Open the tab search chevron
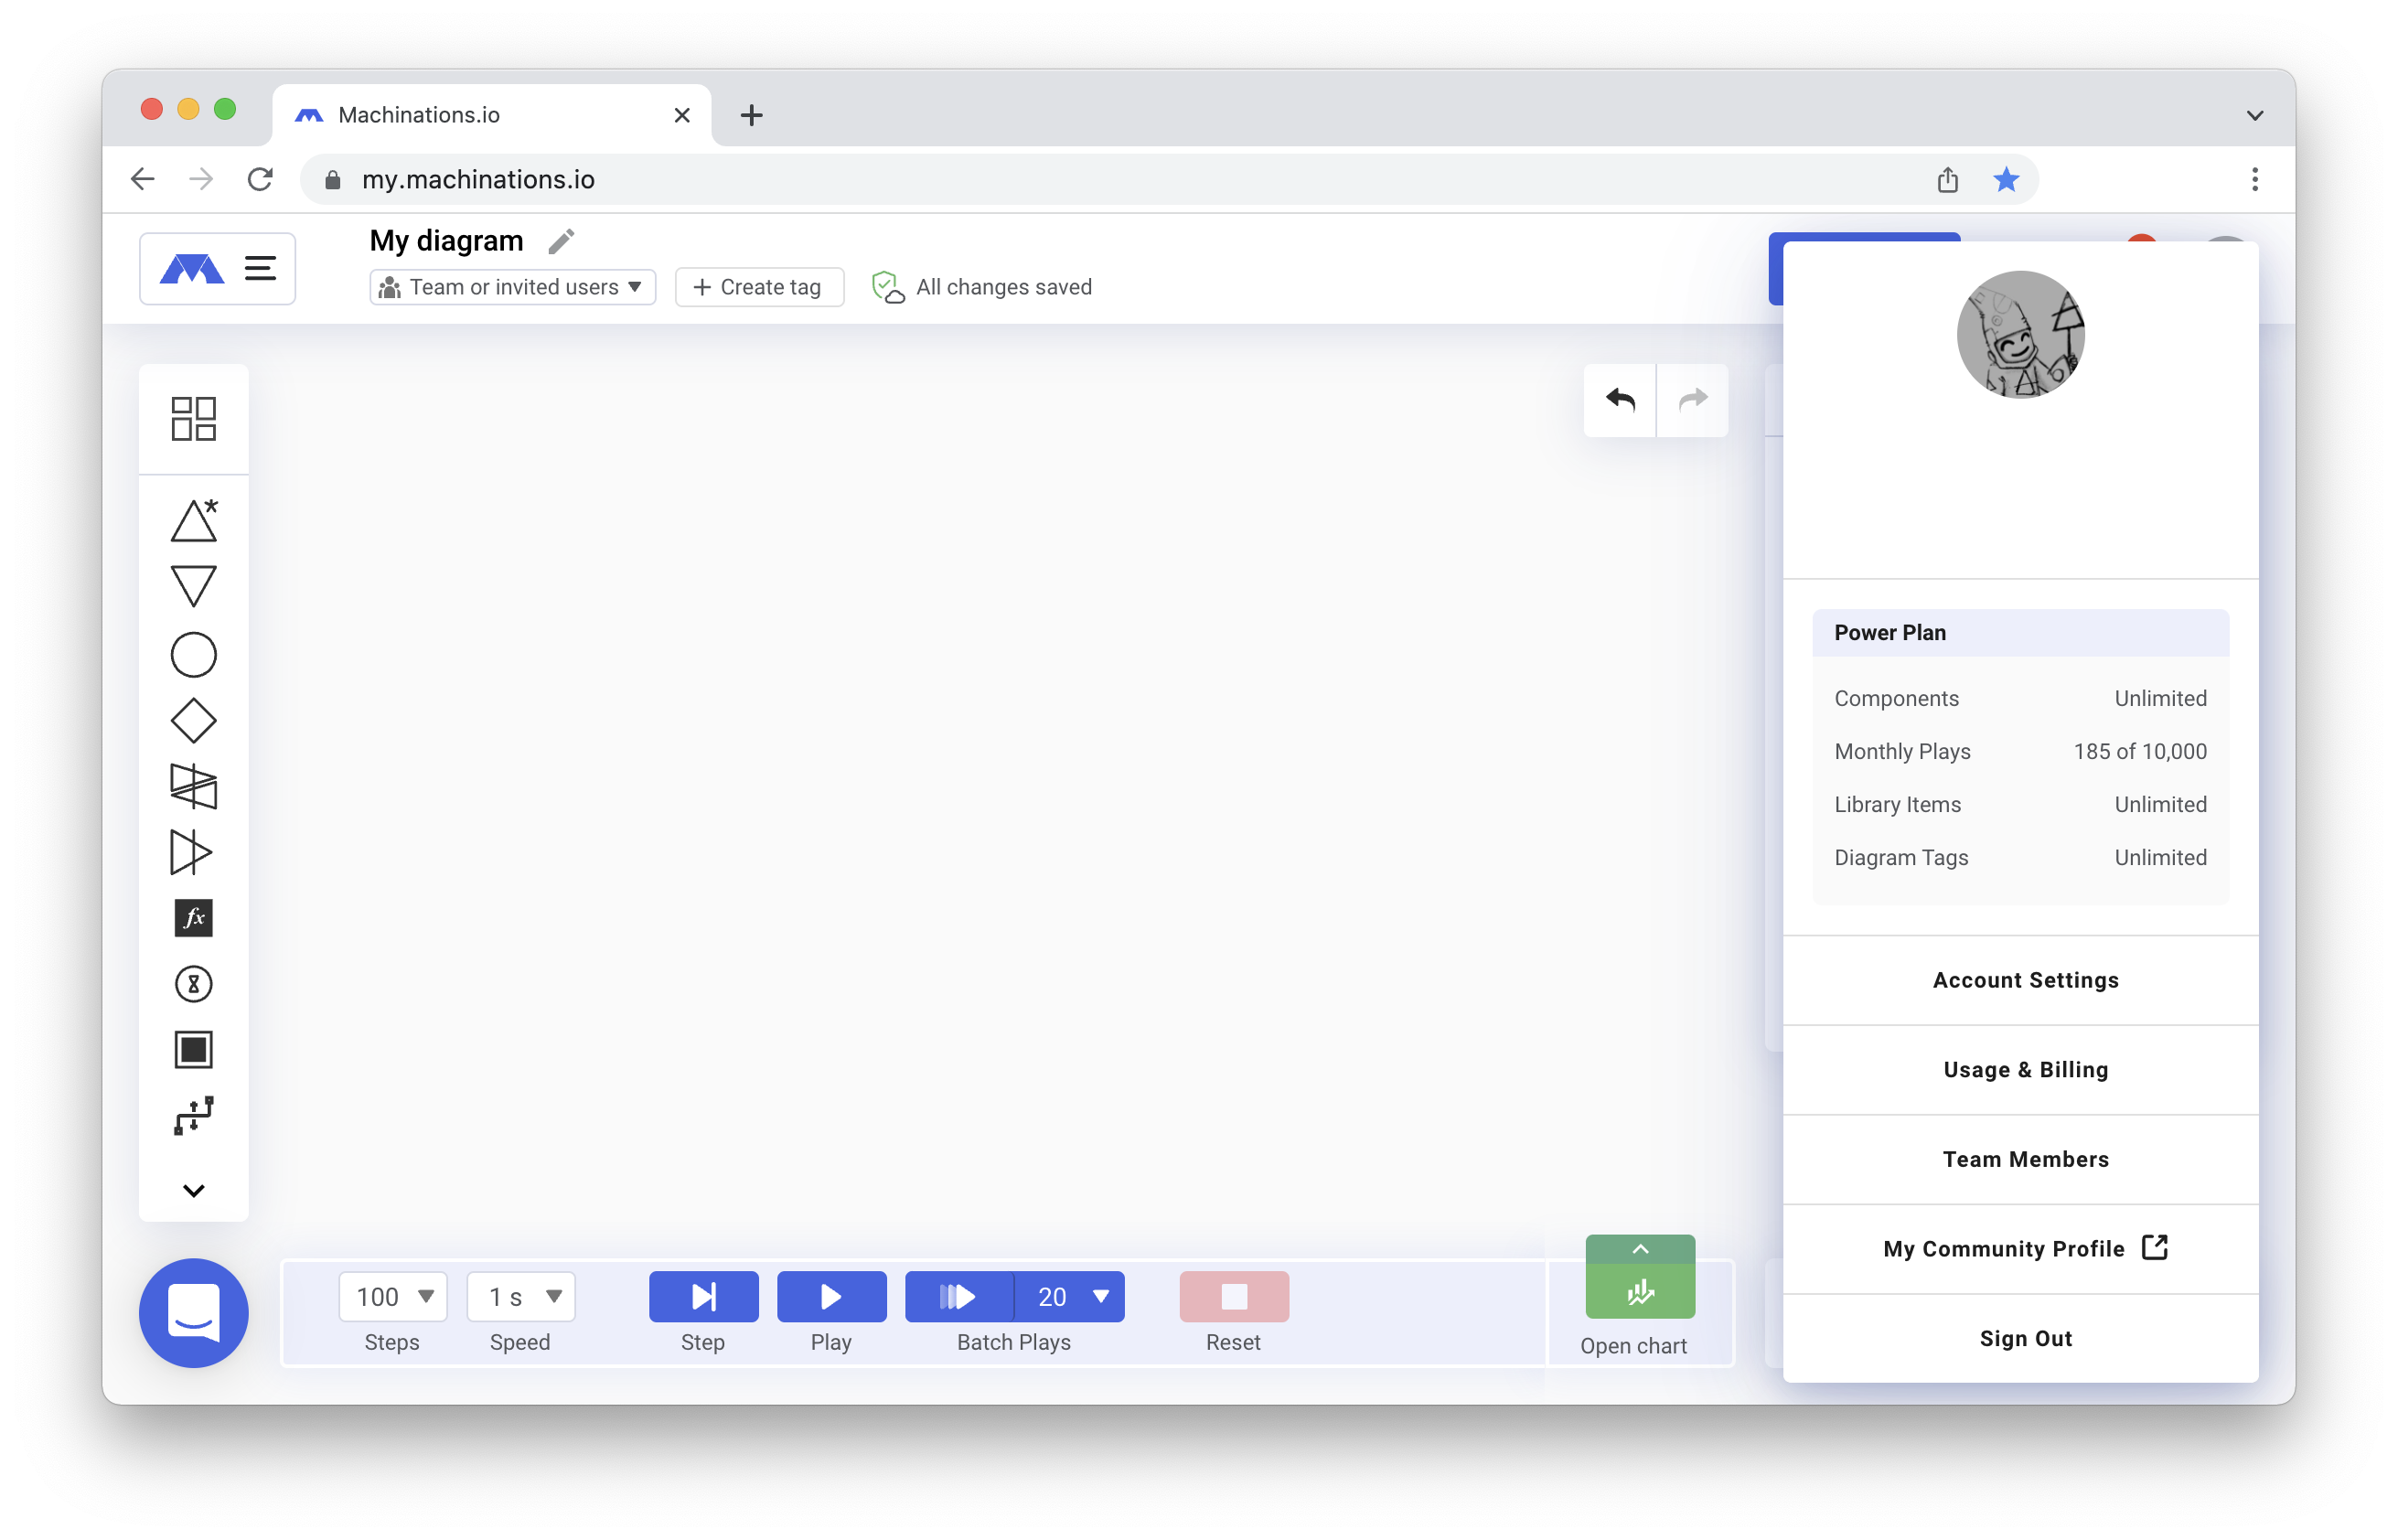 (x=2254, y=115)
